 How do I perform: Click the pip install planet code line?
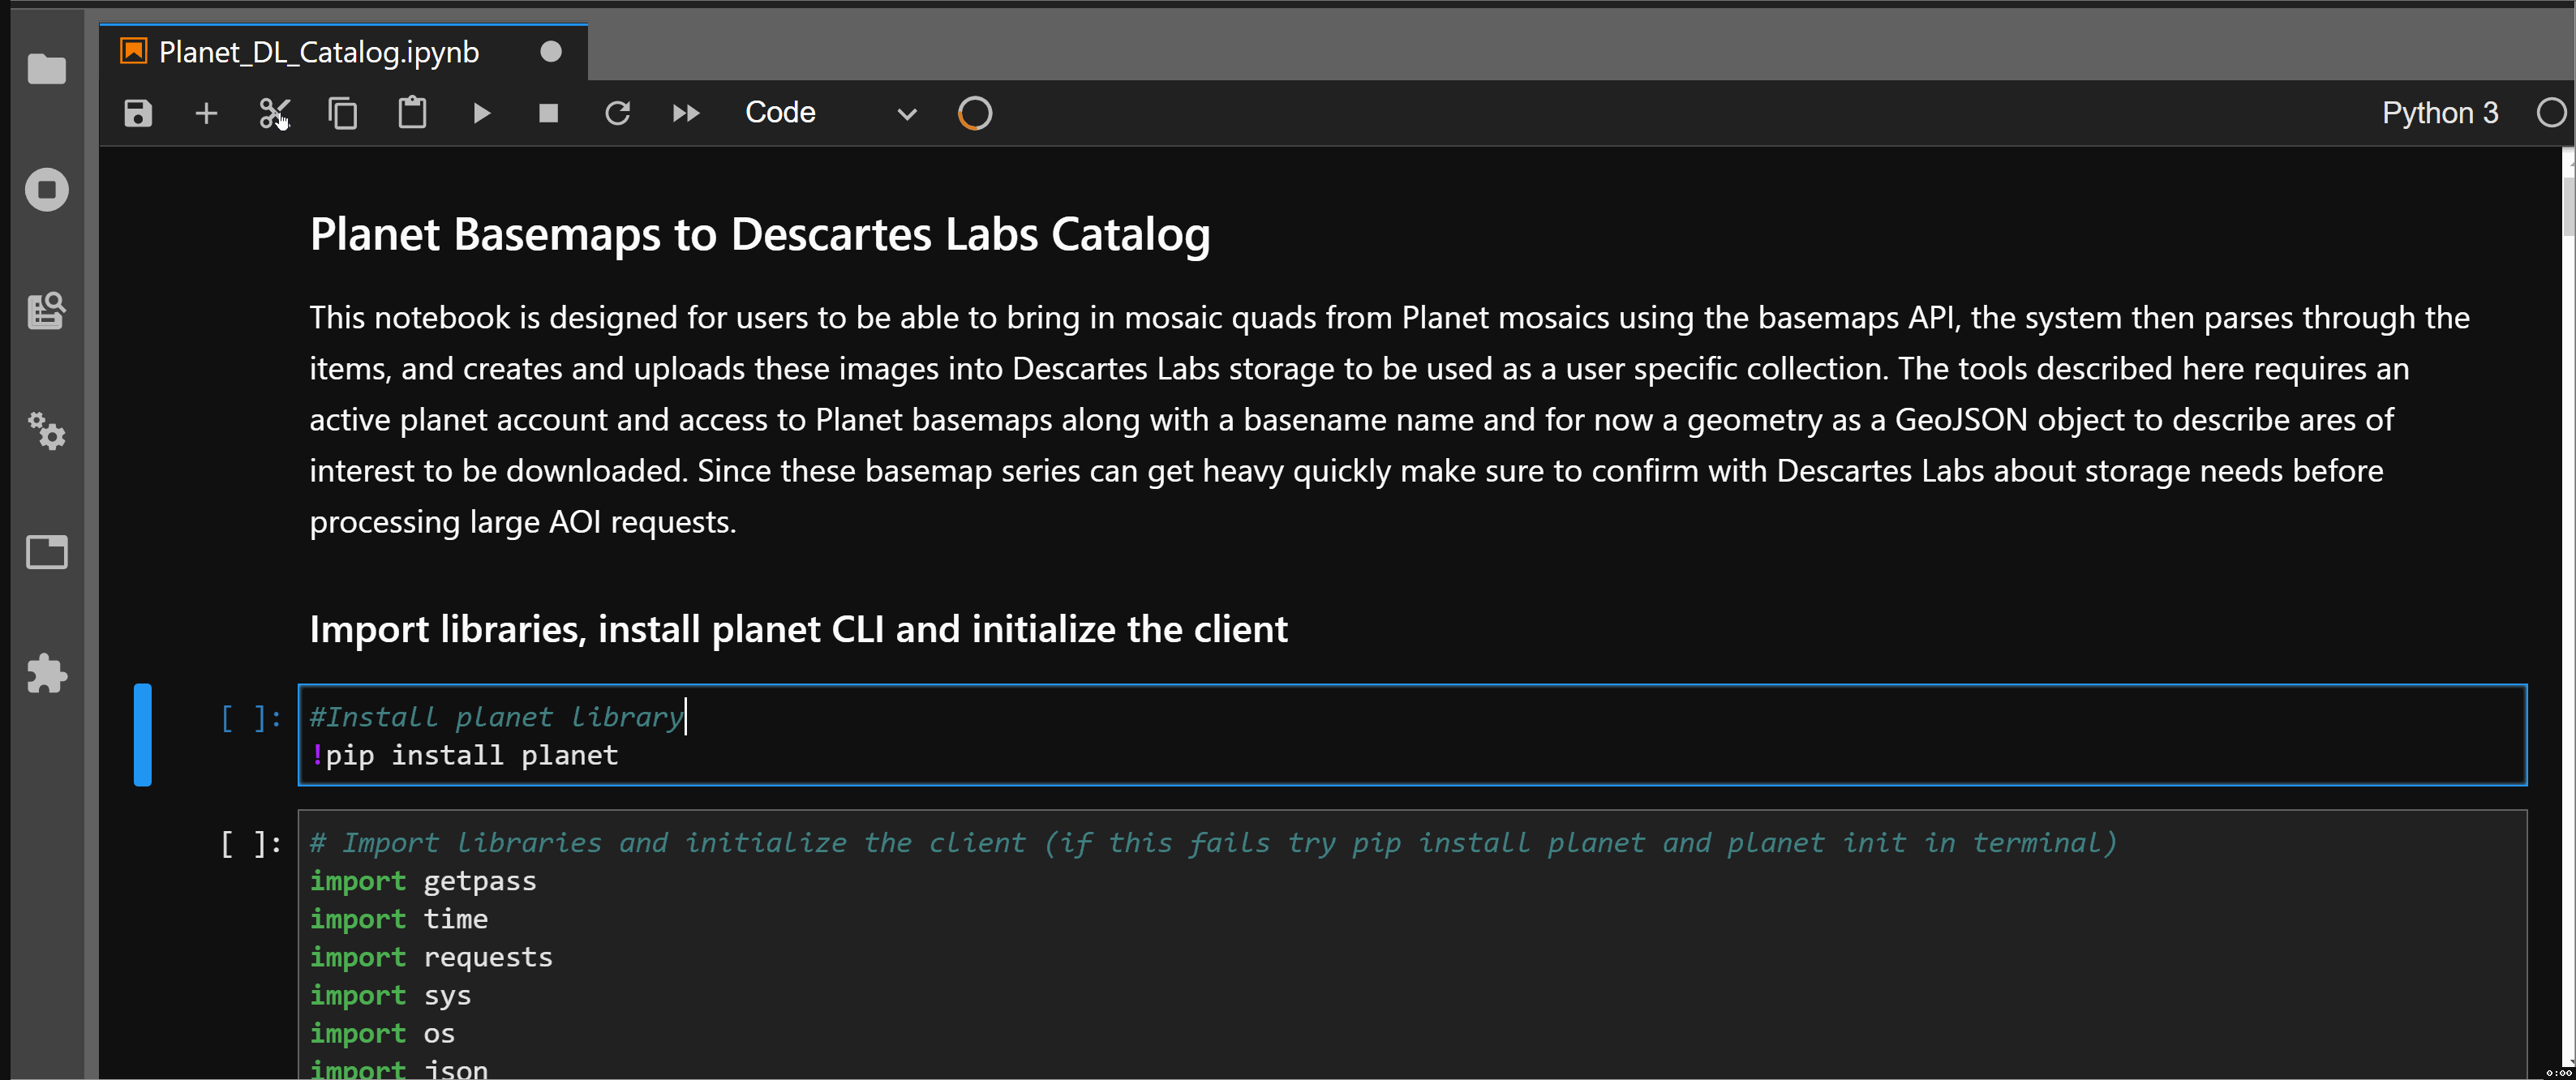[464, 755]
